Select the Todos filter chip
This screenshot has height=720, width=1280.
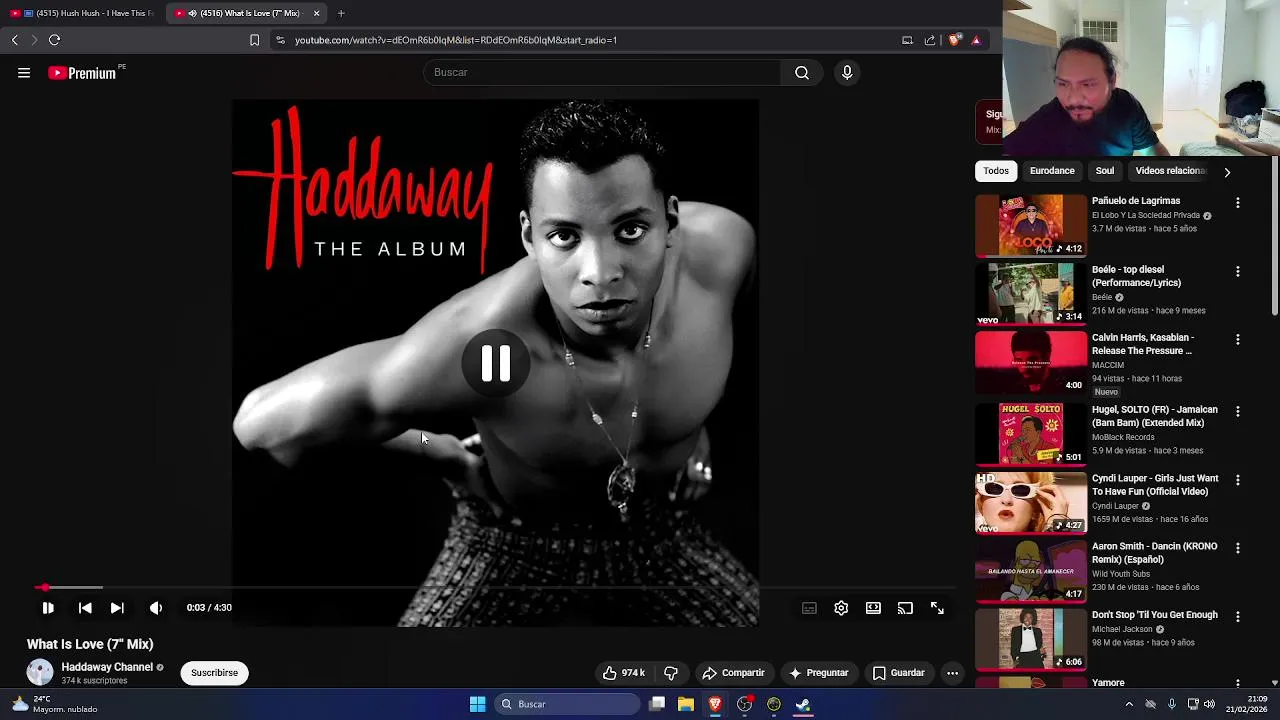pyautogui.click(x=996, y=171)
